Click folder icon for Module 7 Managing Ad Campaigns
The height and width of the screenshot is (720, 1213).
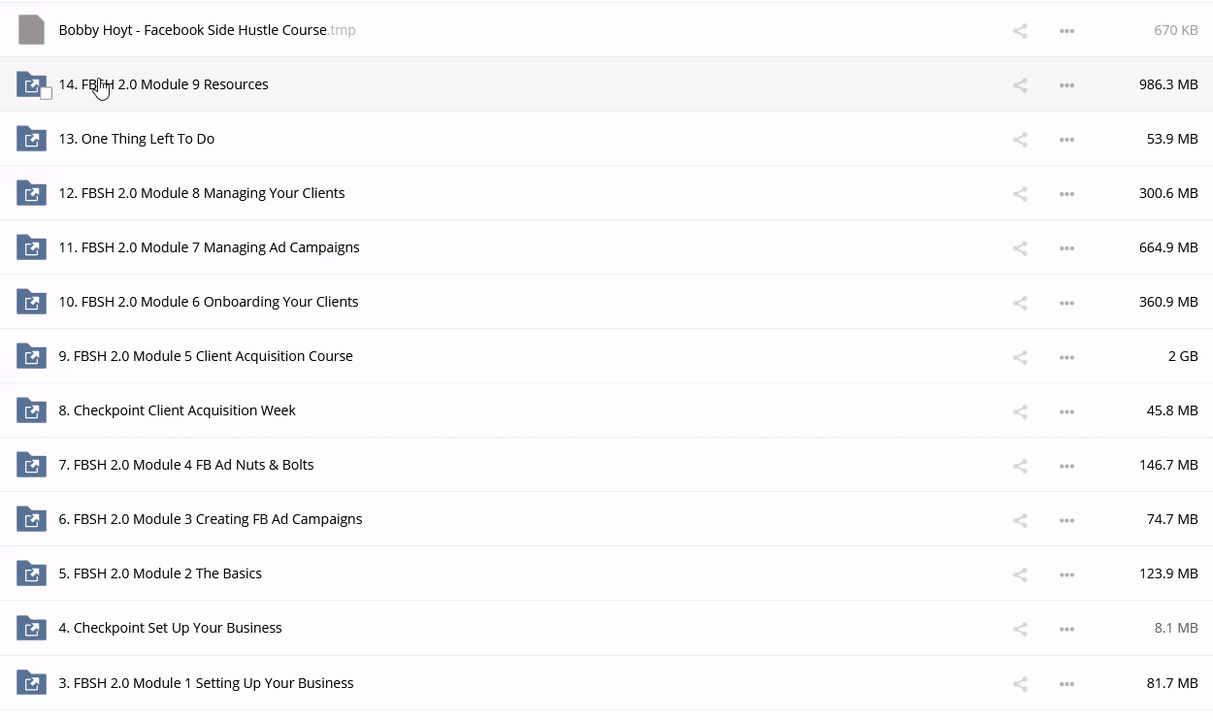coord(31,248)
